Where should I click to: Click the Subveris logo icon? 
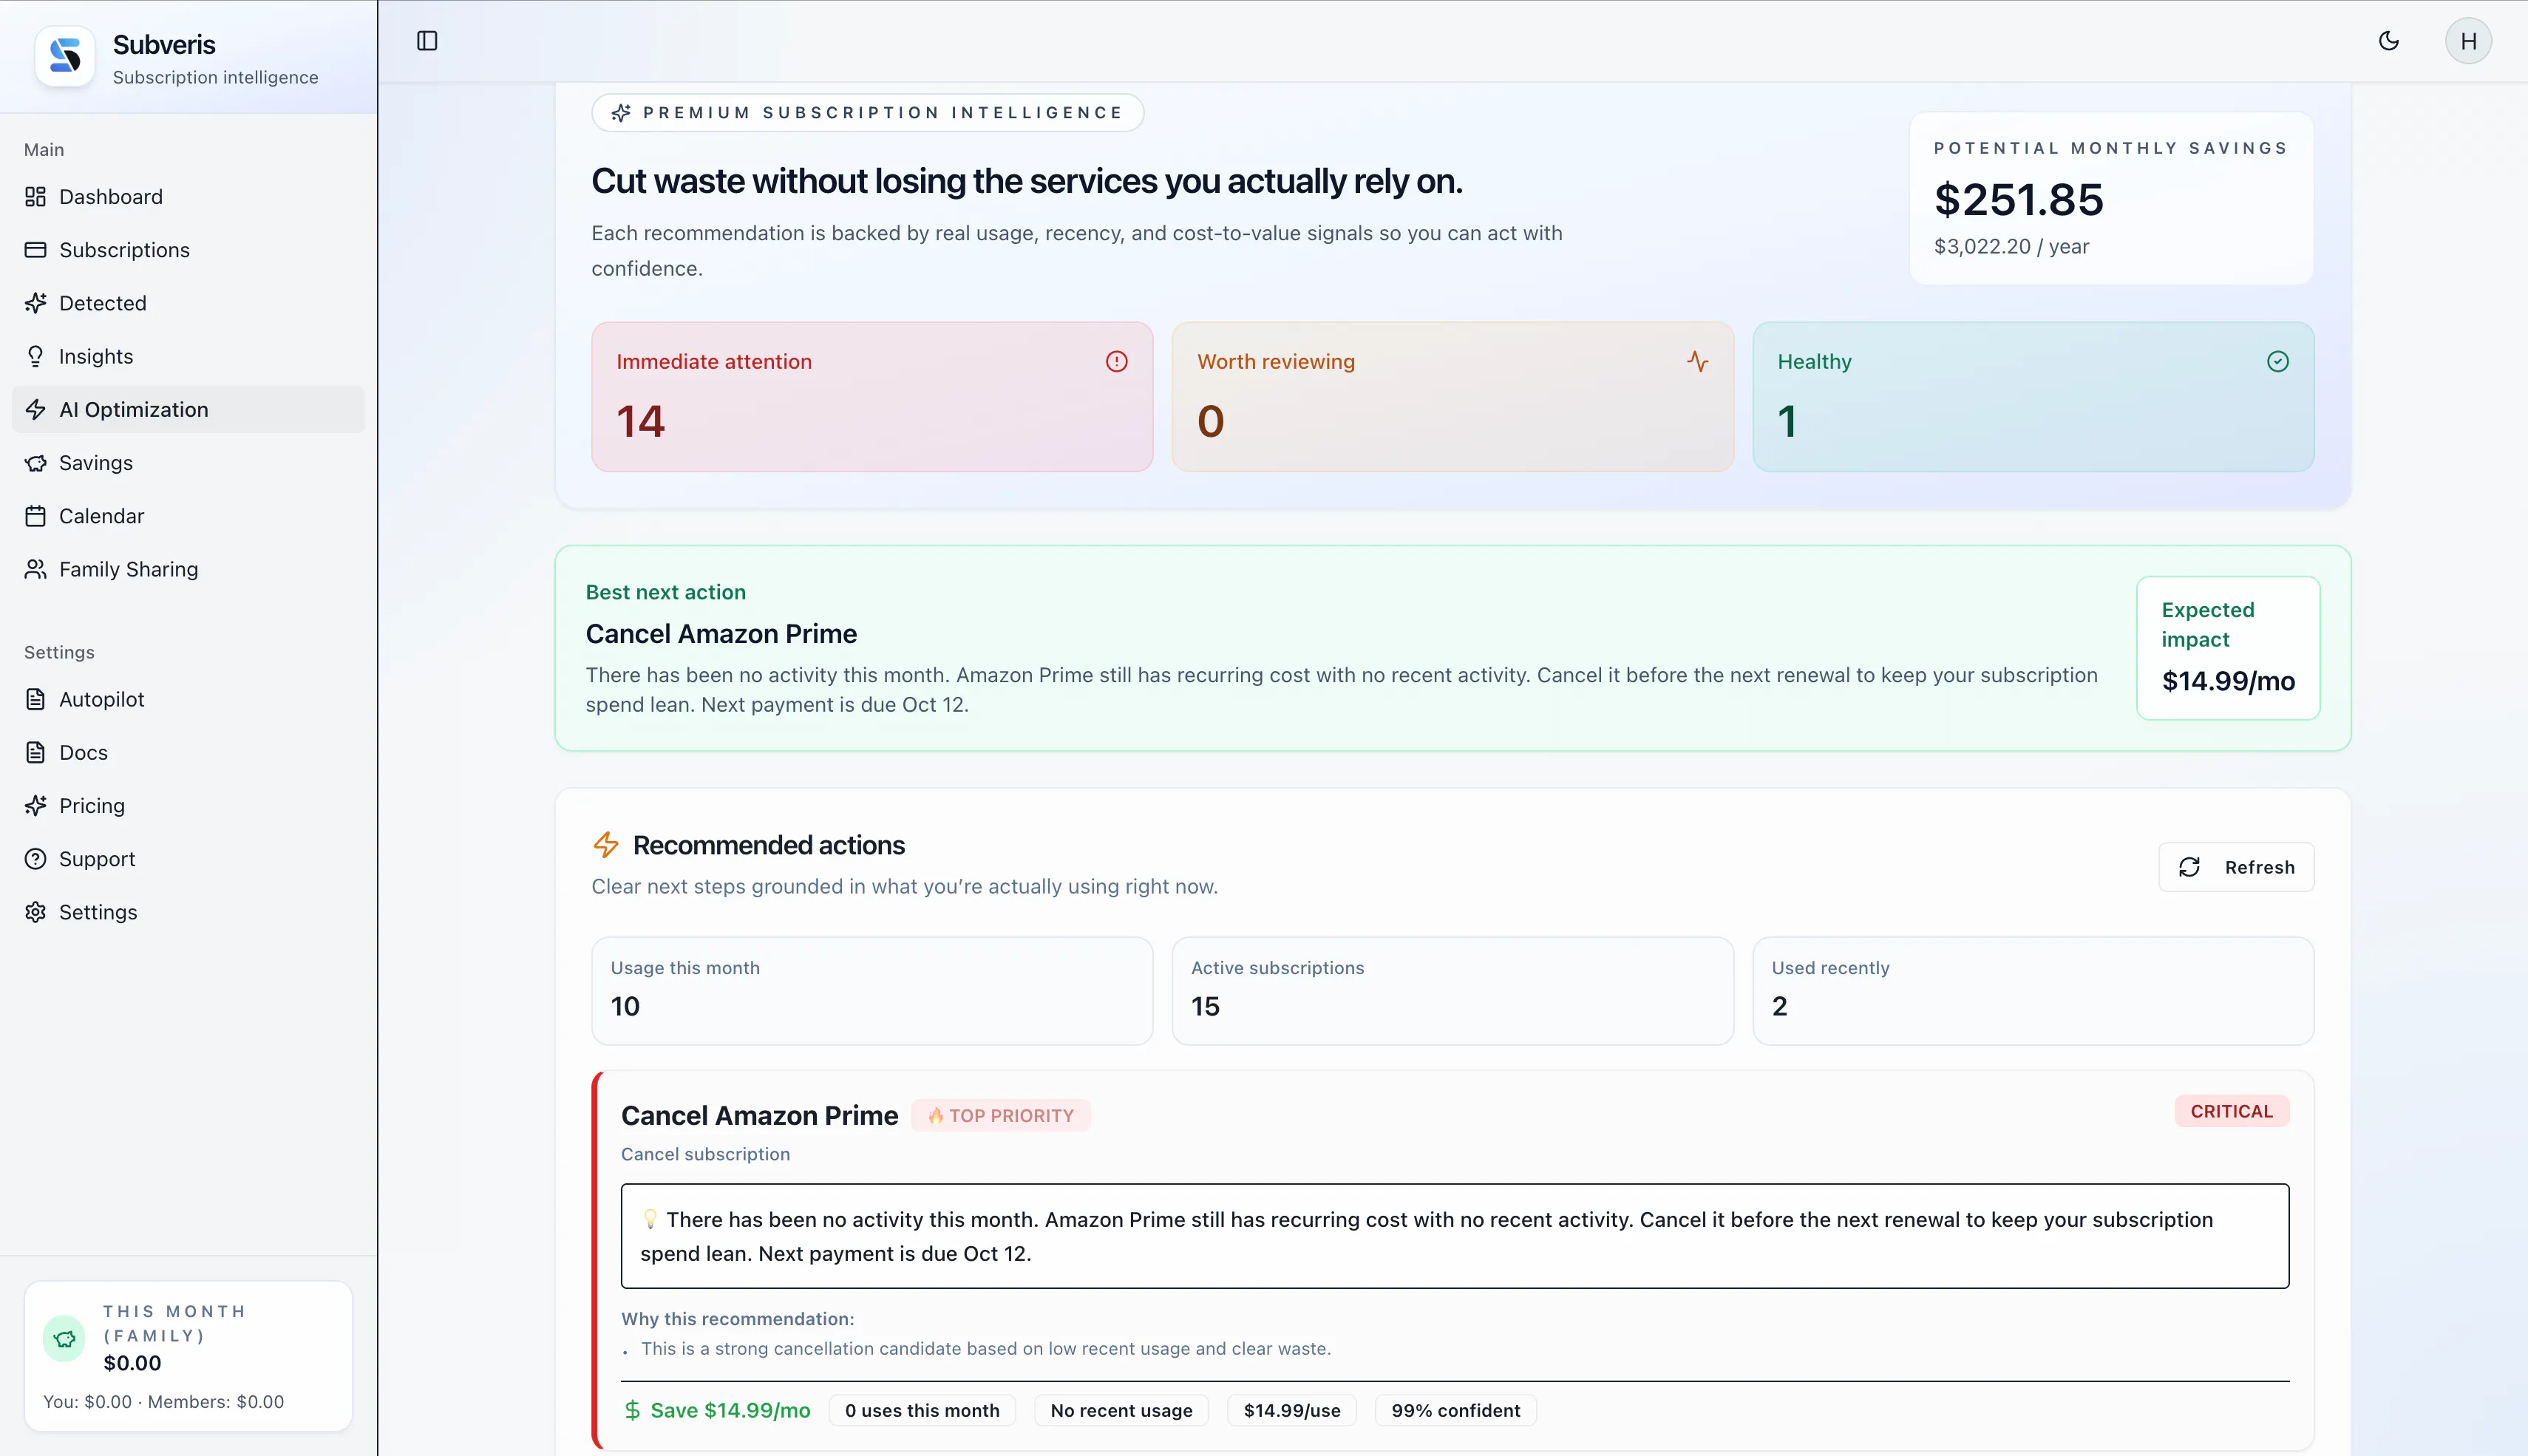click(x=65, y=56)
